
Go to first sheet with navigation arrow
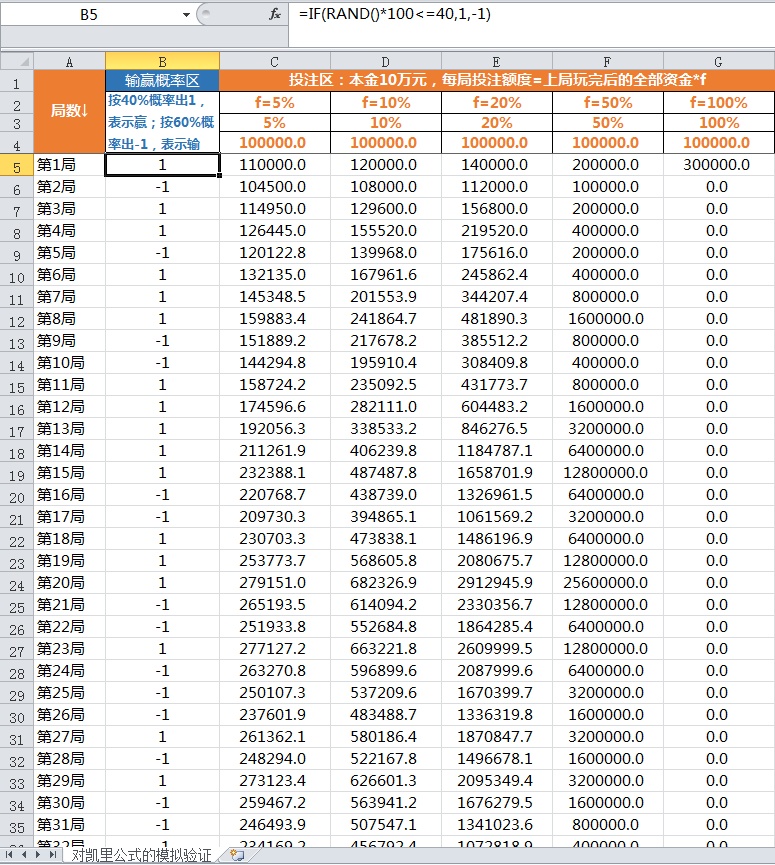coord(12,855)
